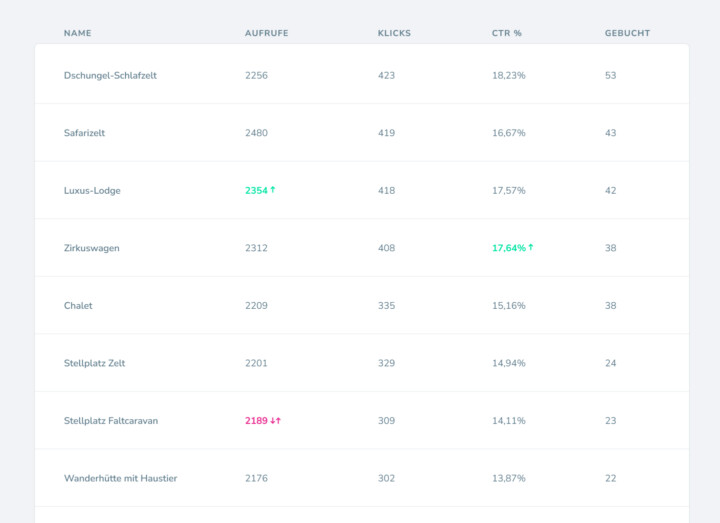Click the 2312 views value
The width and height of the screenshot is (720, 523).
coord(256,248)
